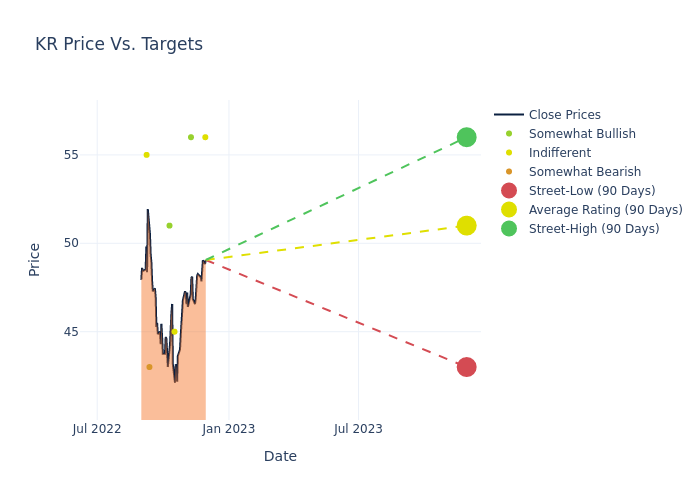The width and height of the screenshot is (700, 500).
Task: Select the Somewhat Bearish orange rating dot
Action: [149, 367]
